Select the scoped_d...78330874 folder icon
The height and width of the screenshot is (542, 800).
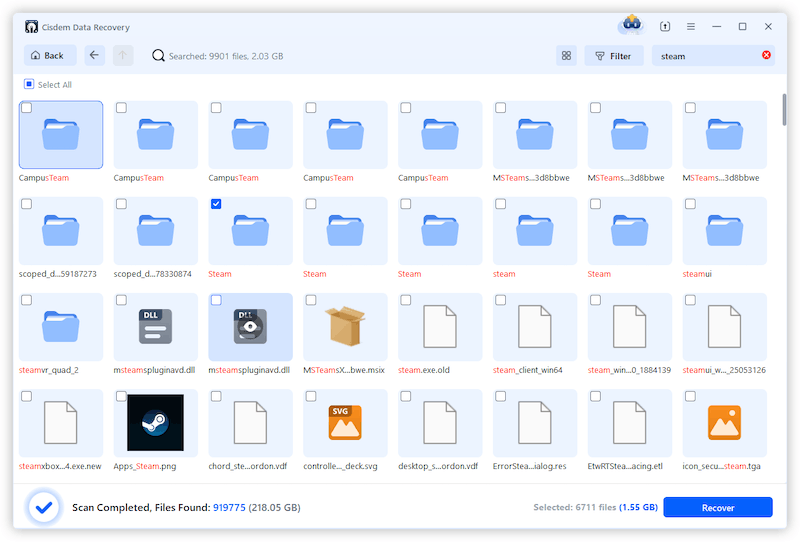[x=156, y=231]
